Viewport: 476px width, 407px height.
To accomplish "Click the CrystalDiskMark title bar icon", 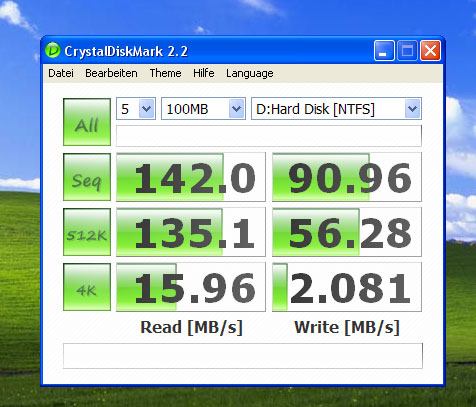I will pyautogui.click(x=52, y=51).
